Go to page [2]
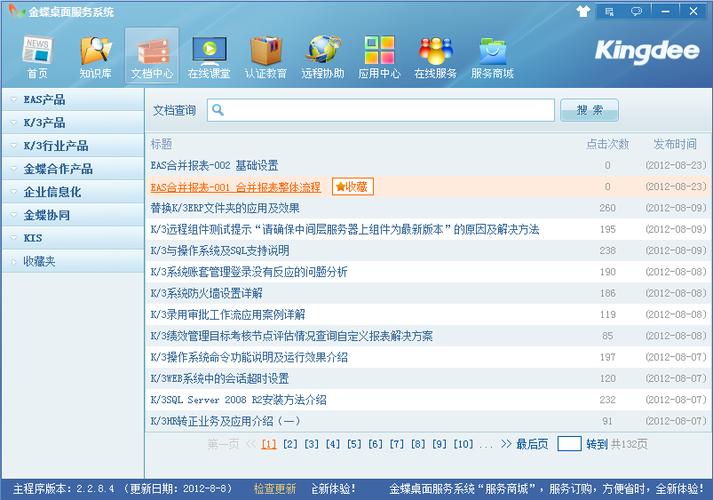Screen dimensions: 713x500 (x=290, y=444)
